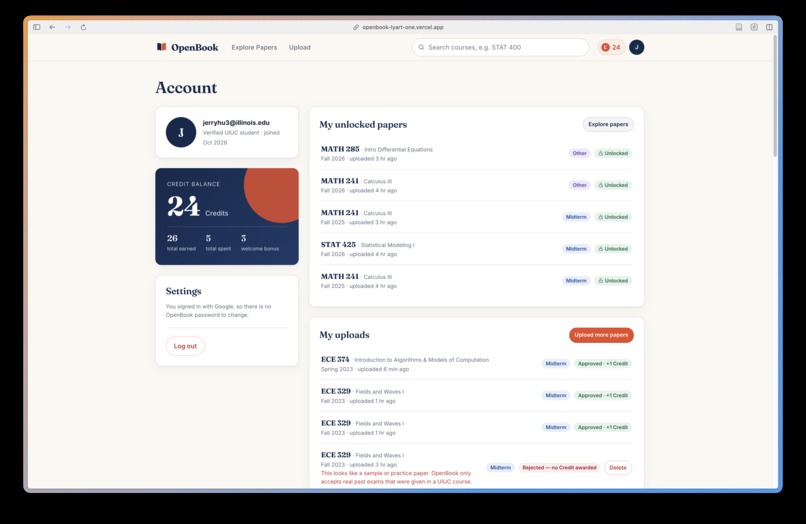Viewport: 806px width, 524px height.
Task: Click the page vertical scrollbar
Action: 775,96
